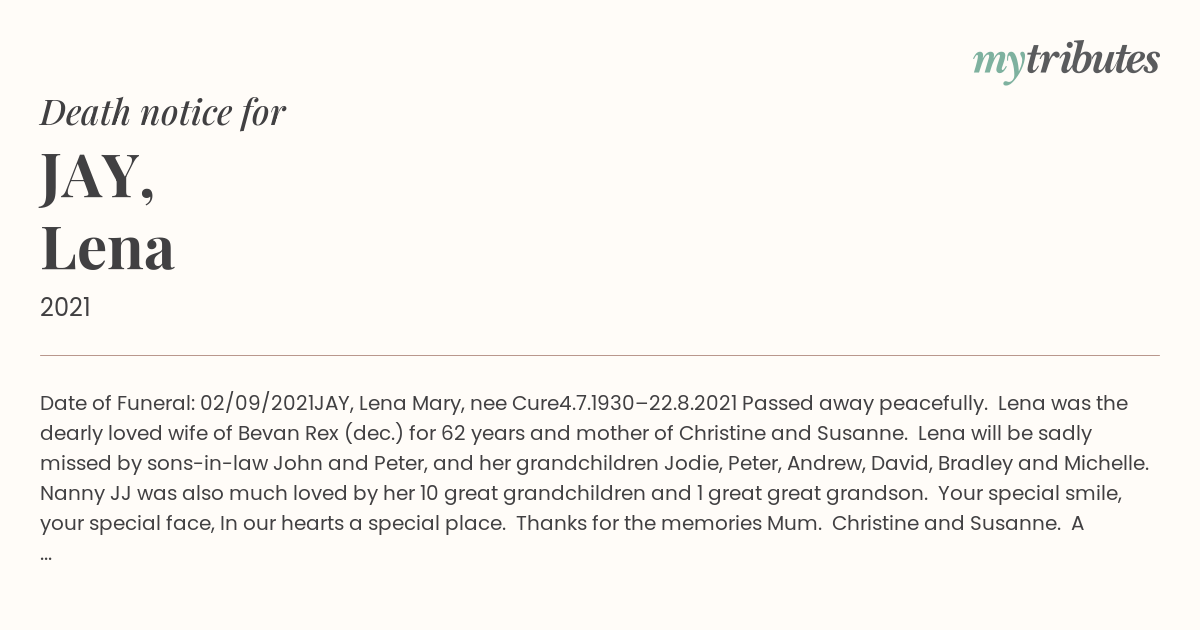Click the mytributes logo
Image resolution: width=1200 pixels, height=630 pixels.
click(1066, 61)
